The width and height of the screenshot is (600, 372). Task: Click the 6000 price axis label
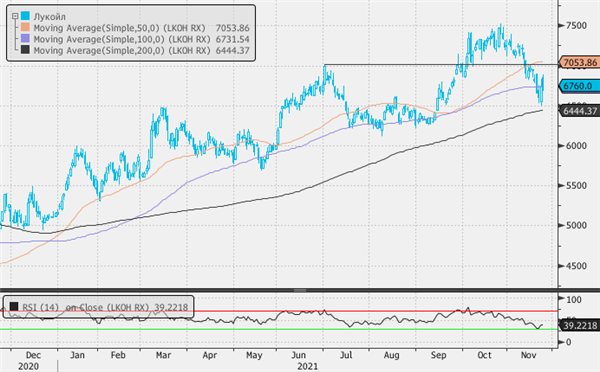[x=577, y=146]
